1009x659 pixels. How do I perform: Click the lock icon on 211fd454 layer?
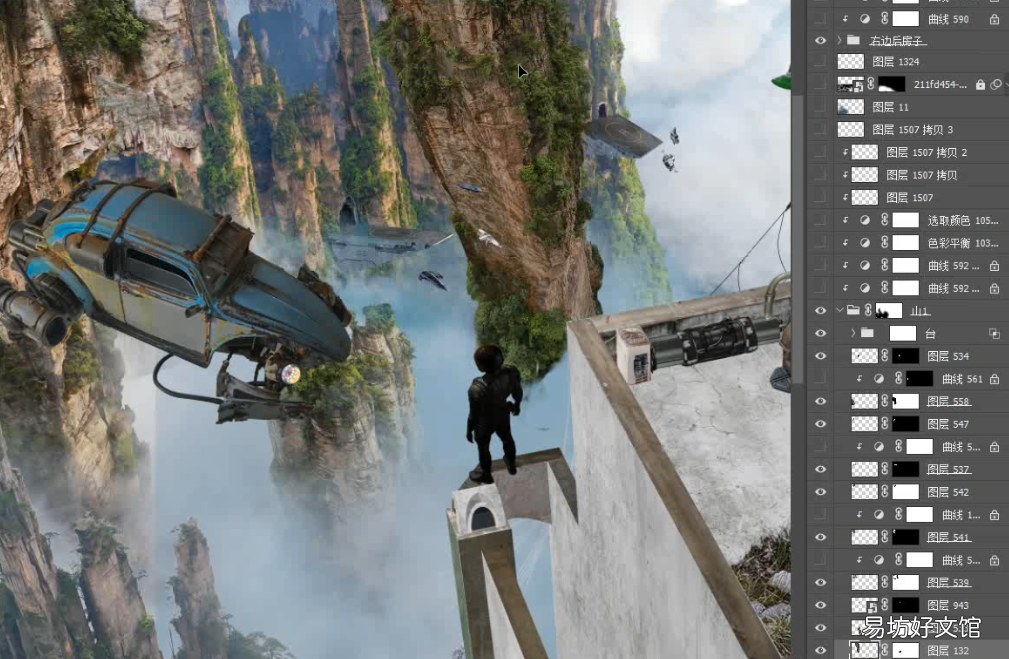pyautogui.click(x=980, y=84)
